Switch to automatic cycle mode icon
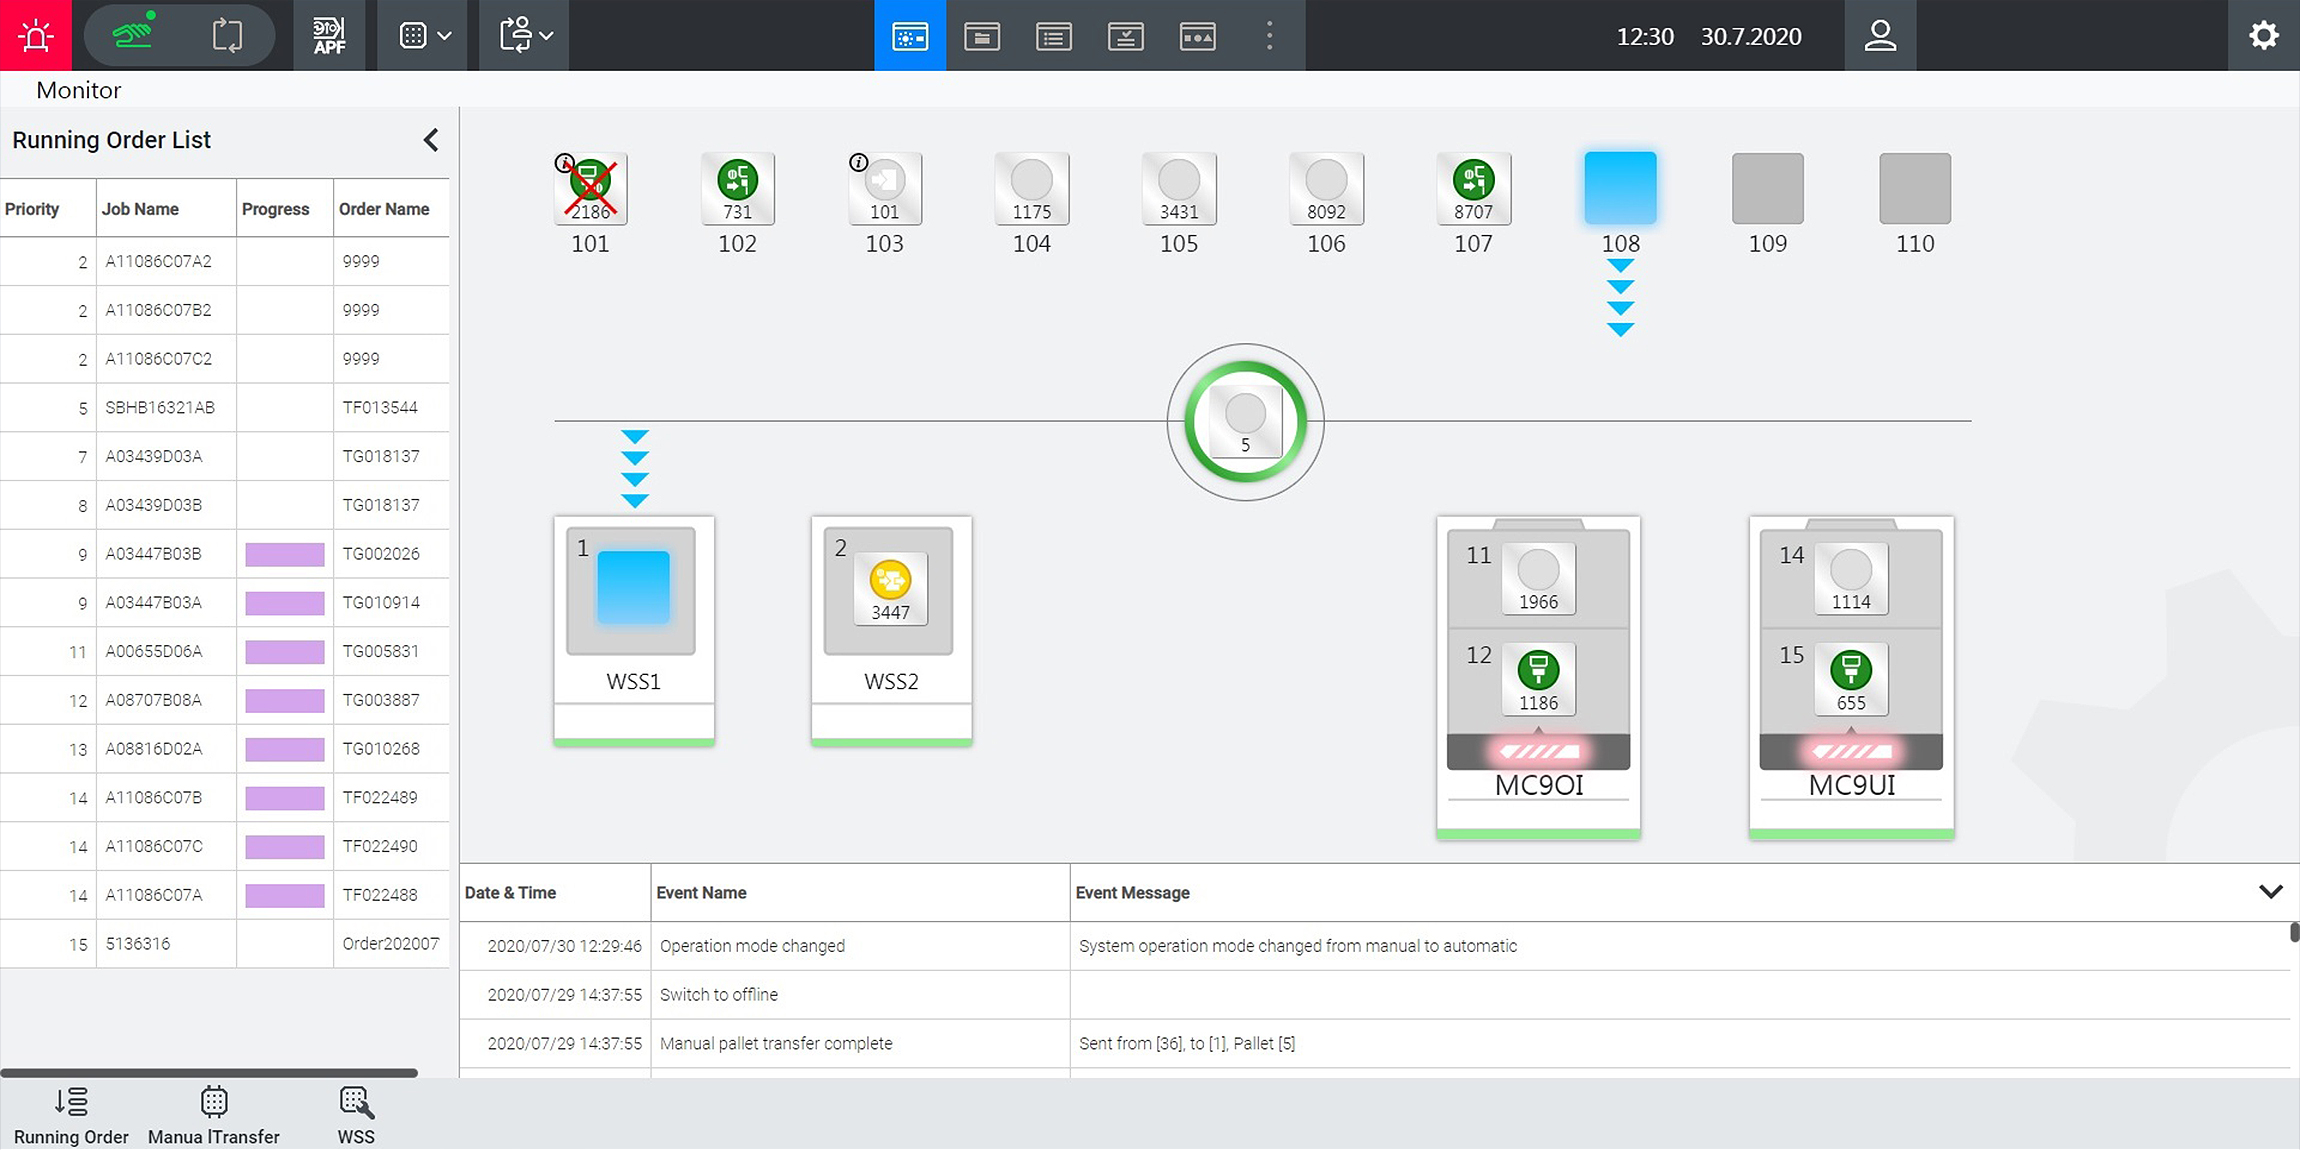2300x1150 pixels. coord(227,36)
